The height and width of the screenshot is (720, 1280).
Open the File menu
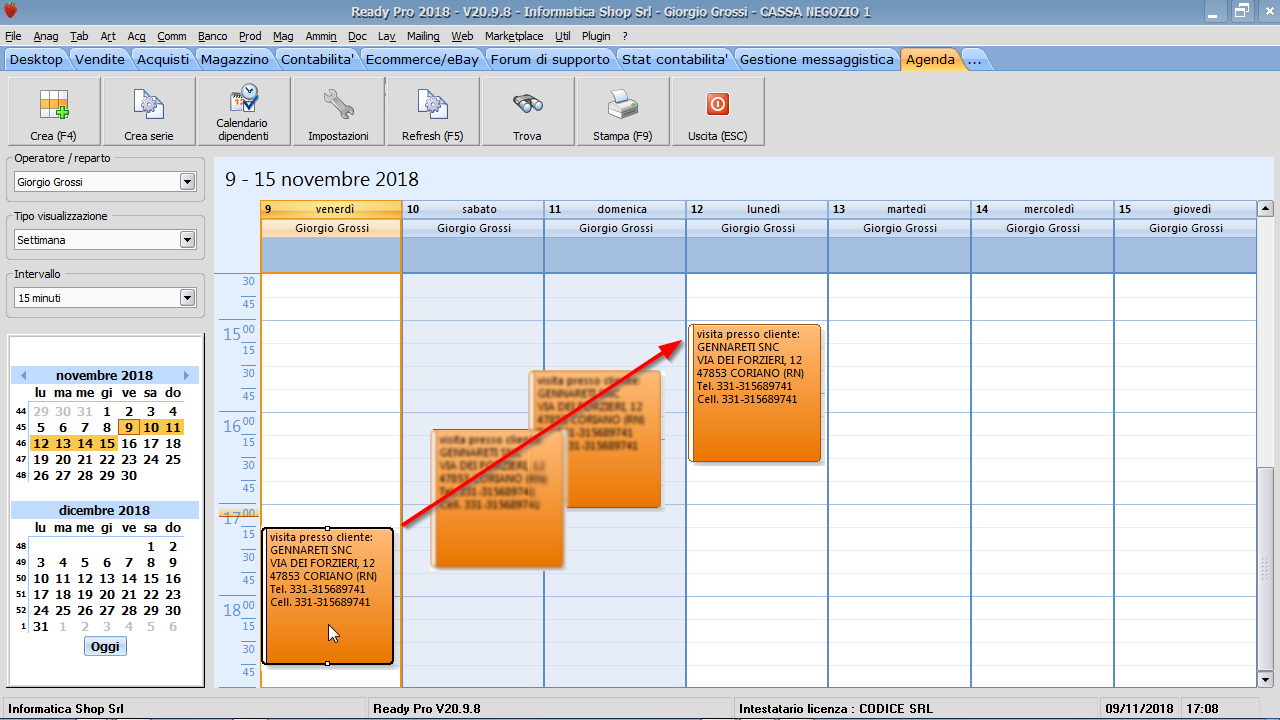[x=13, y=36]
